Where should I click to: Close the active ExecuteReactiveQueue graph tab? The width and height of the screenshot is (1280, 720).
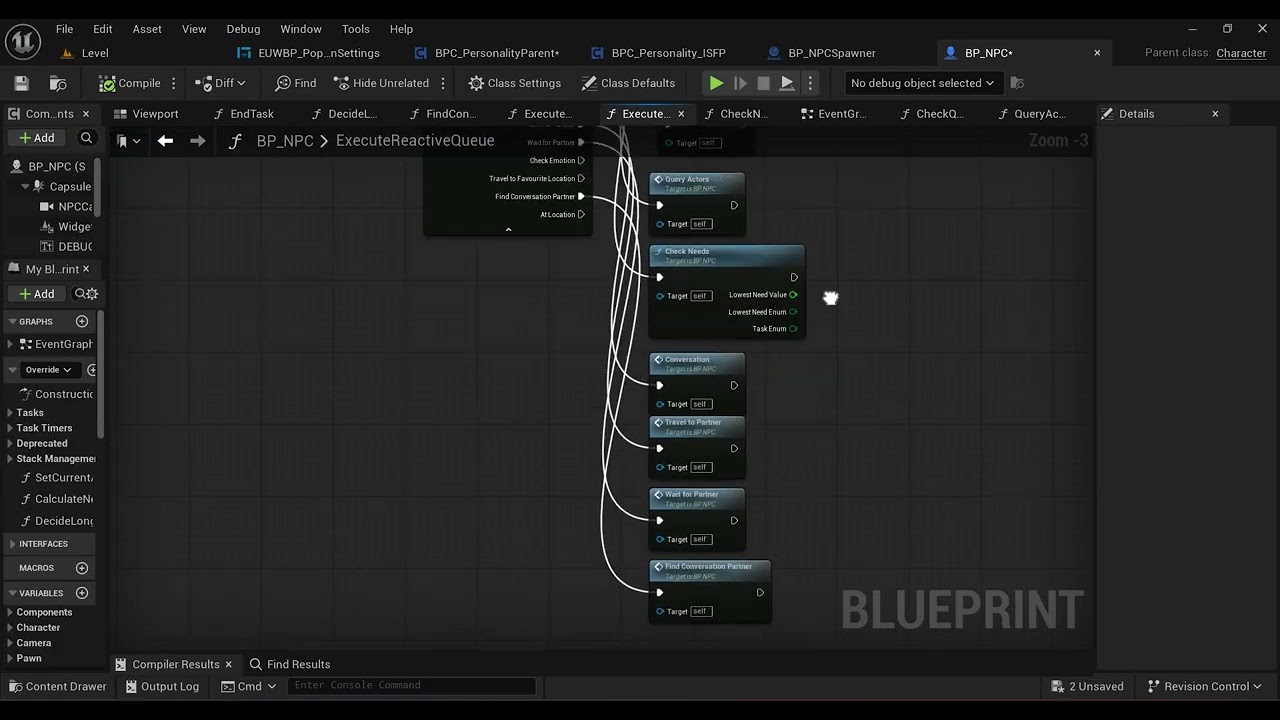(x=681, y=114)
